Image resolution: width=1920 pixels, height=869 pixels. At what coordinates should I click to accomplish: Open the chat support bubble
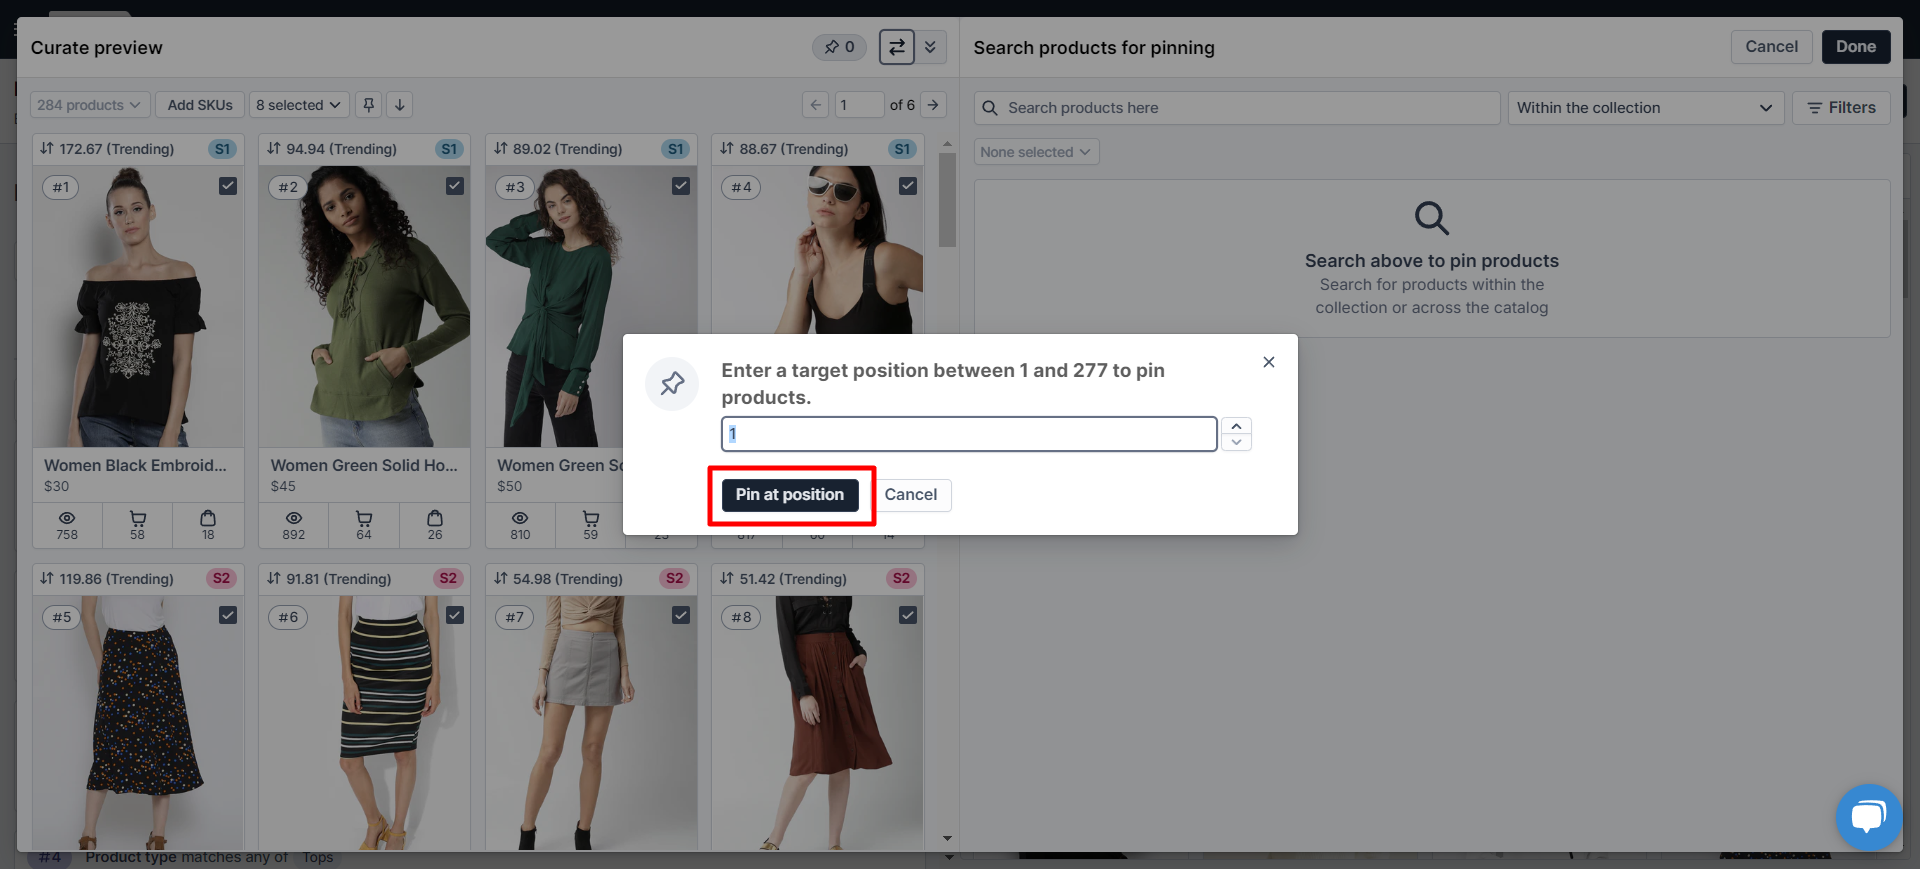[x=1868, y=817]
